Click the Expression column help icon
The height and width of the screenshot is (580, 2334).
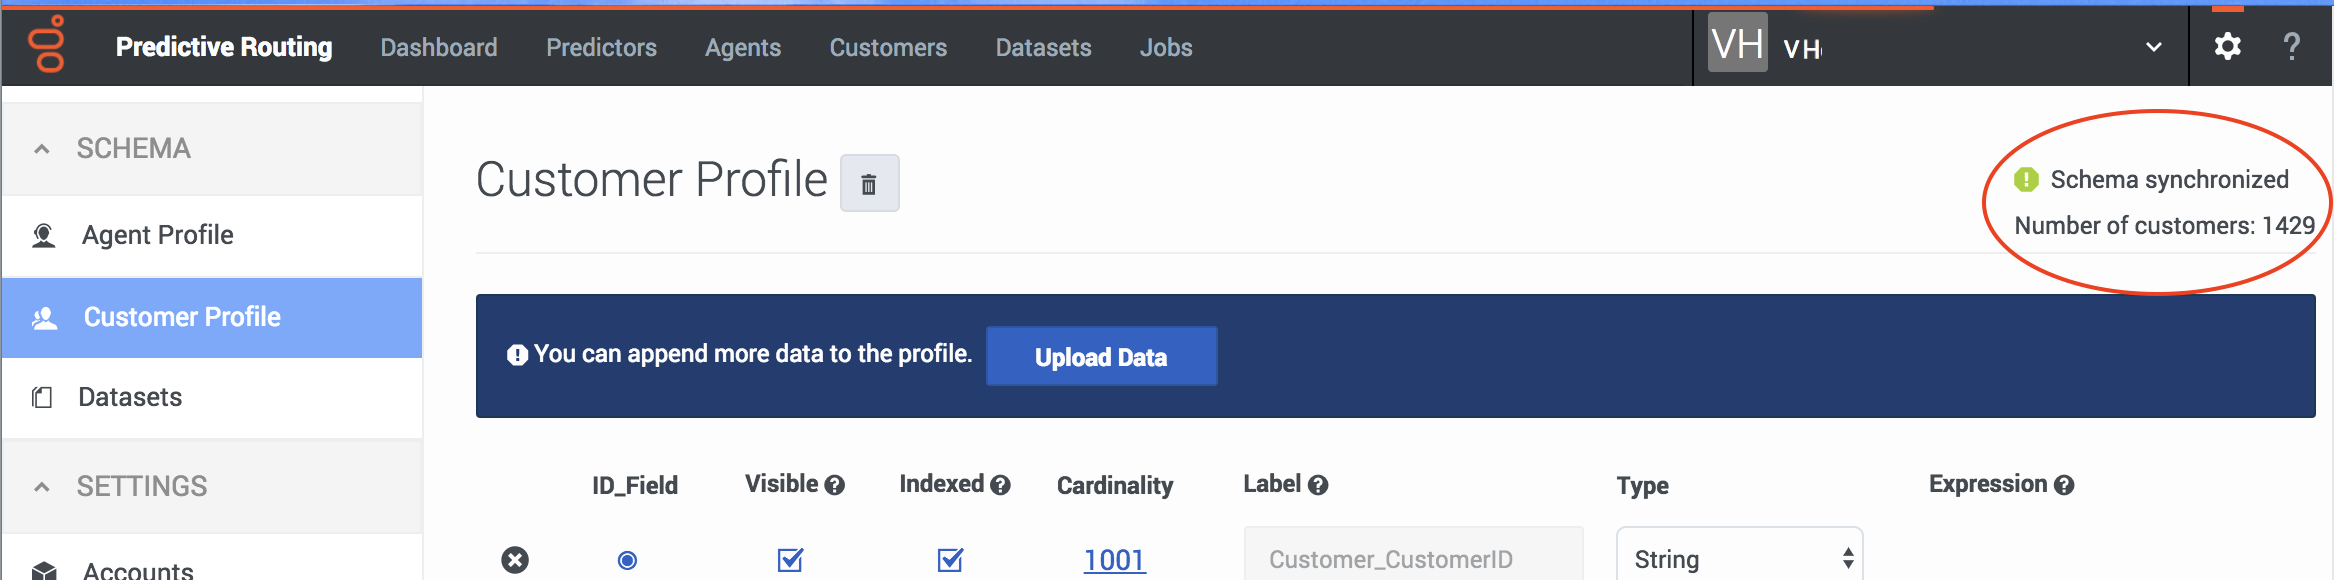pos(2064,485)
